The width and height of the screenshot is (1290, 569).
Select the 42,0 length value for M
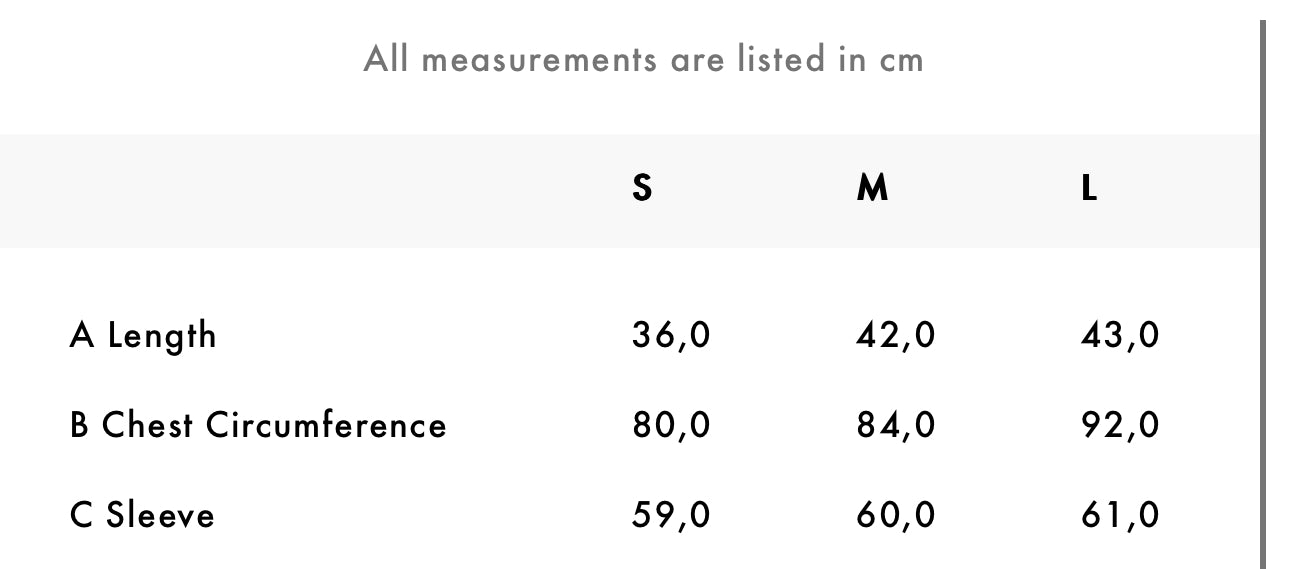(896, 335)
